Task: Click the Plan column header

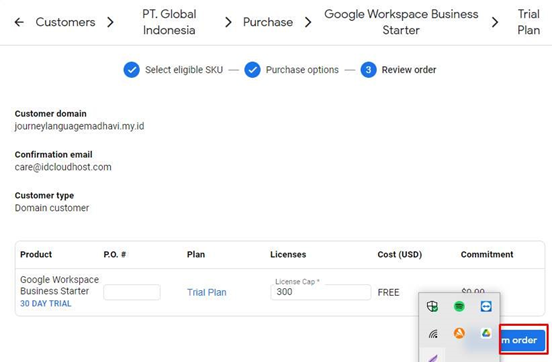Action: tap(196, 254)
